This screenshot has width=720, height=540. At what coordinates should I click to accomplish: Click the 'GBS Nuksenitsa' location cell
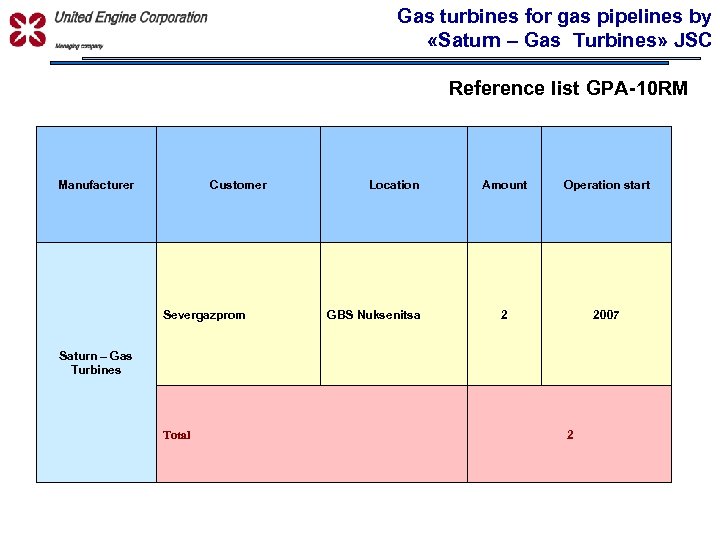394,314
